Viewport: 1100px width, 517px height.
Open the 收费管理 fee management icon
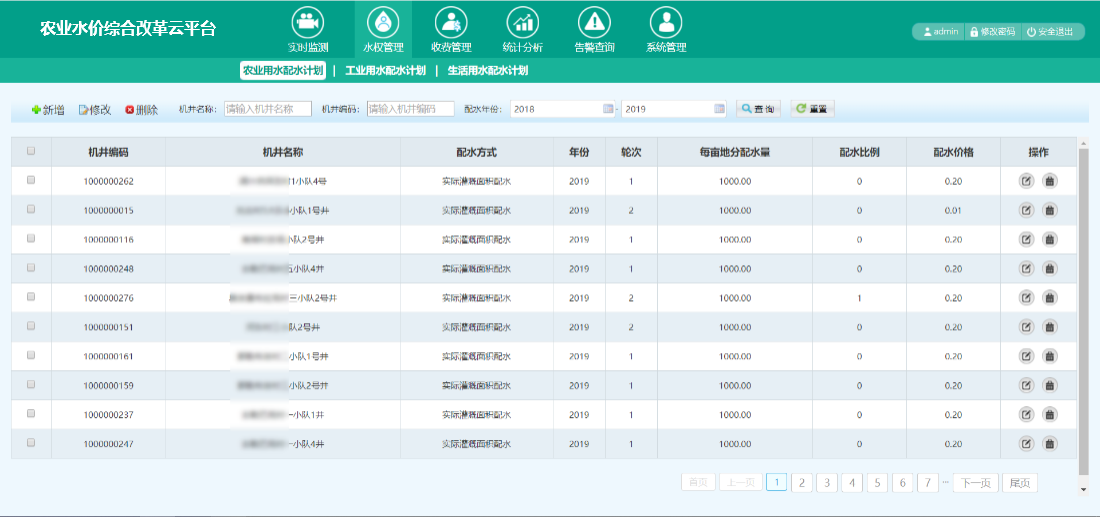[452, 22]
